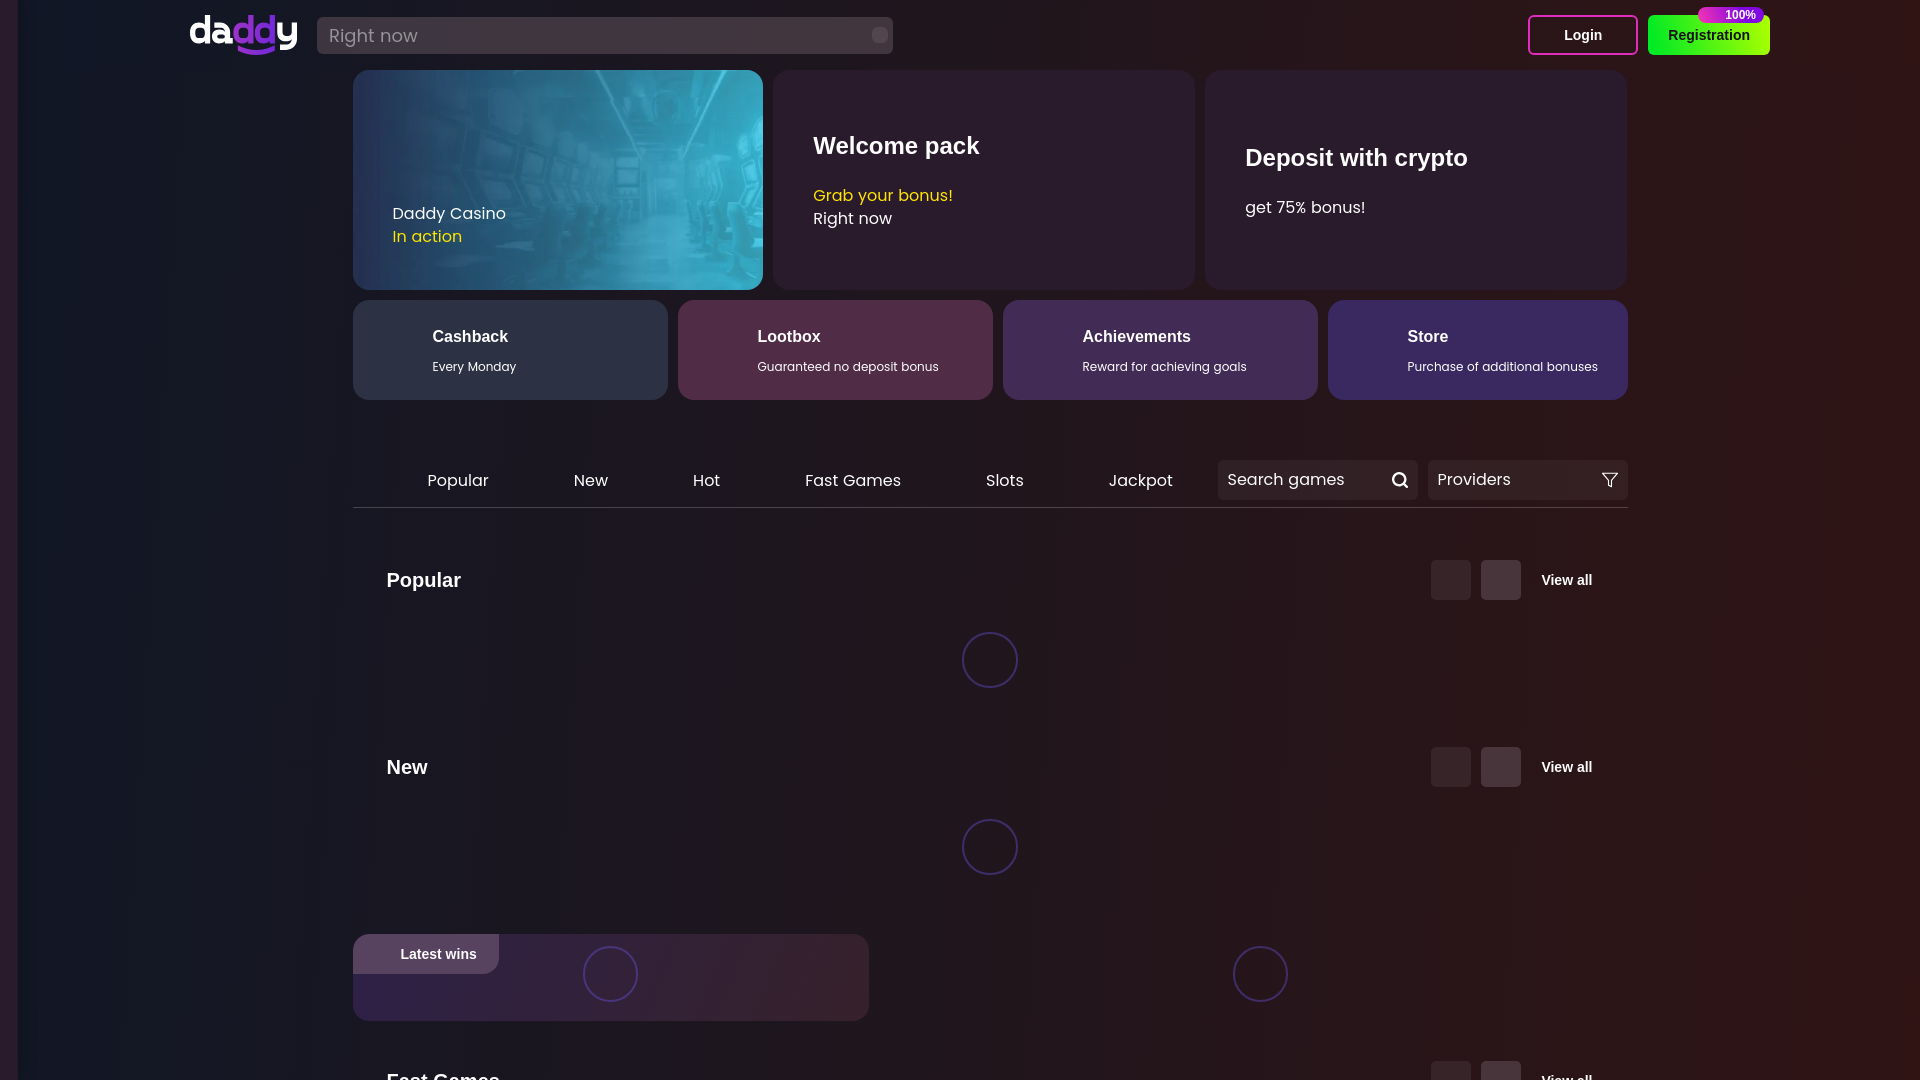Viewport: 1920px width, 1080px height.
Task: Open the Daddy Casino In action banner
Action: click(558, 180)
